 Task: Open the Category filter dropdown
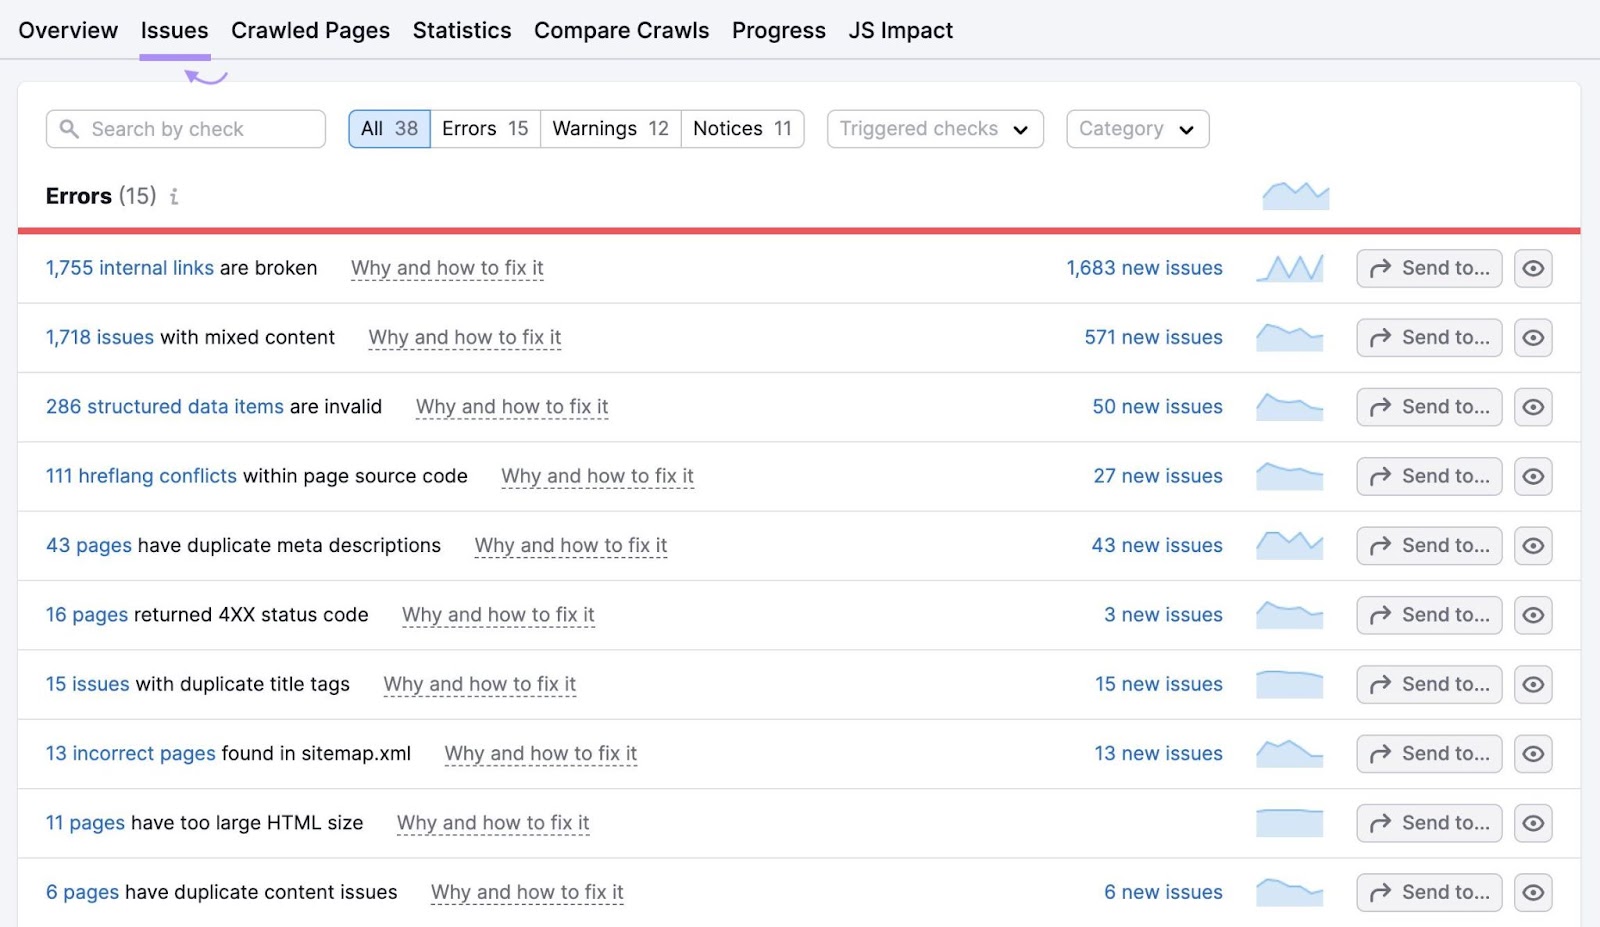click(x=1137, y=128)
